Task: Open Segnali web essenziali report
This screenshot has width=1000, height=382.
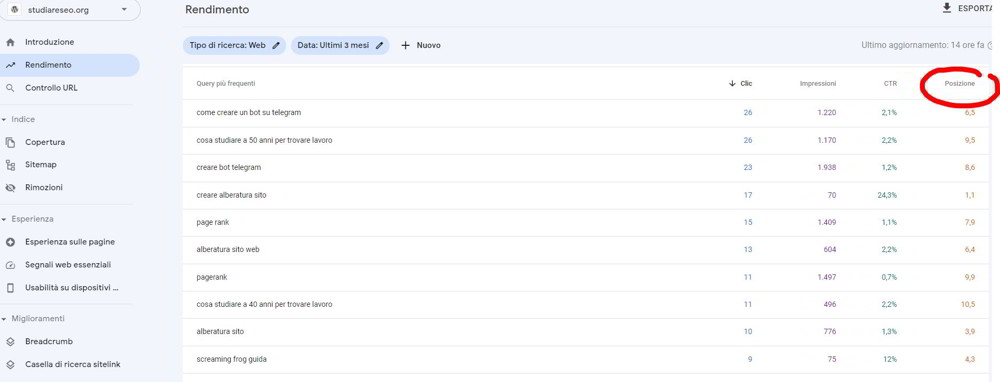Action: 69,265
